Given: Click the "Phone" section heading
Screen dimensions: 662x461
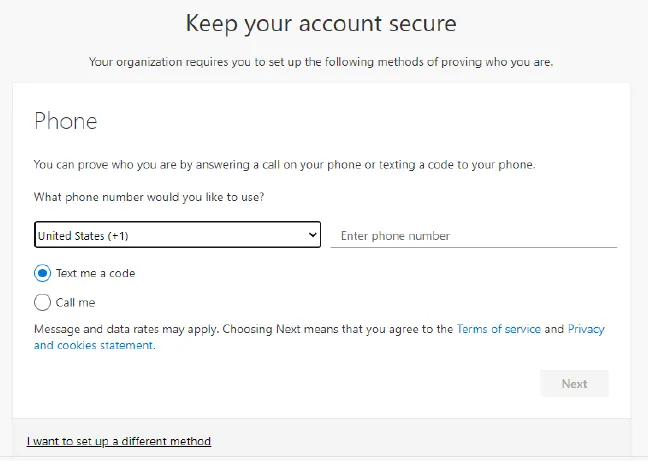Looking at the screenshot, I should (x=66, y=122).
